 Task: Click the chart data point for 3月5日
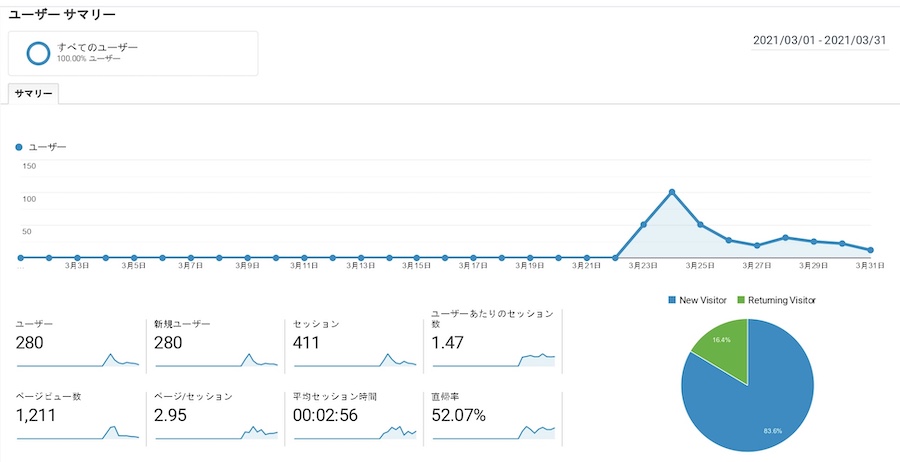tap(134, 258)
